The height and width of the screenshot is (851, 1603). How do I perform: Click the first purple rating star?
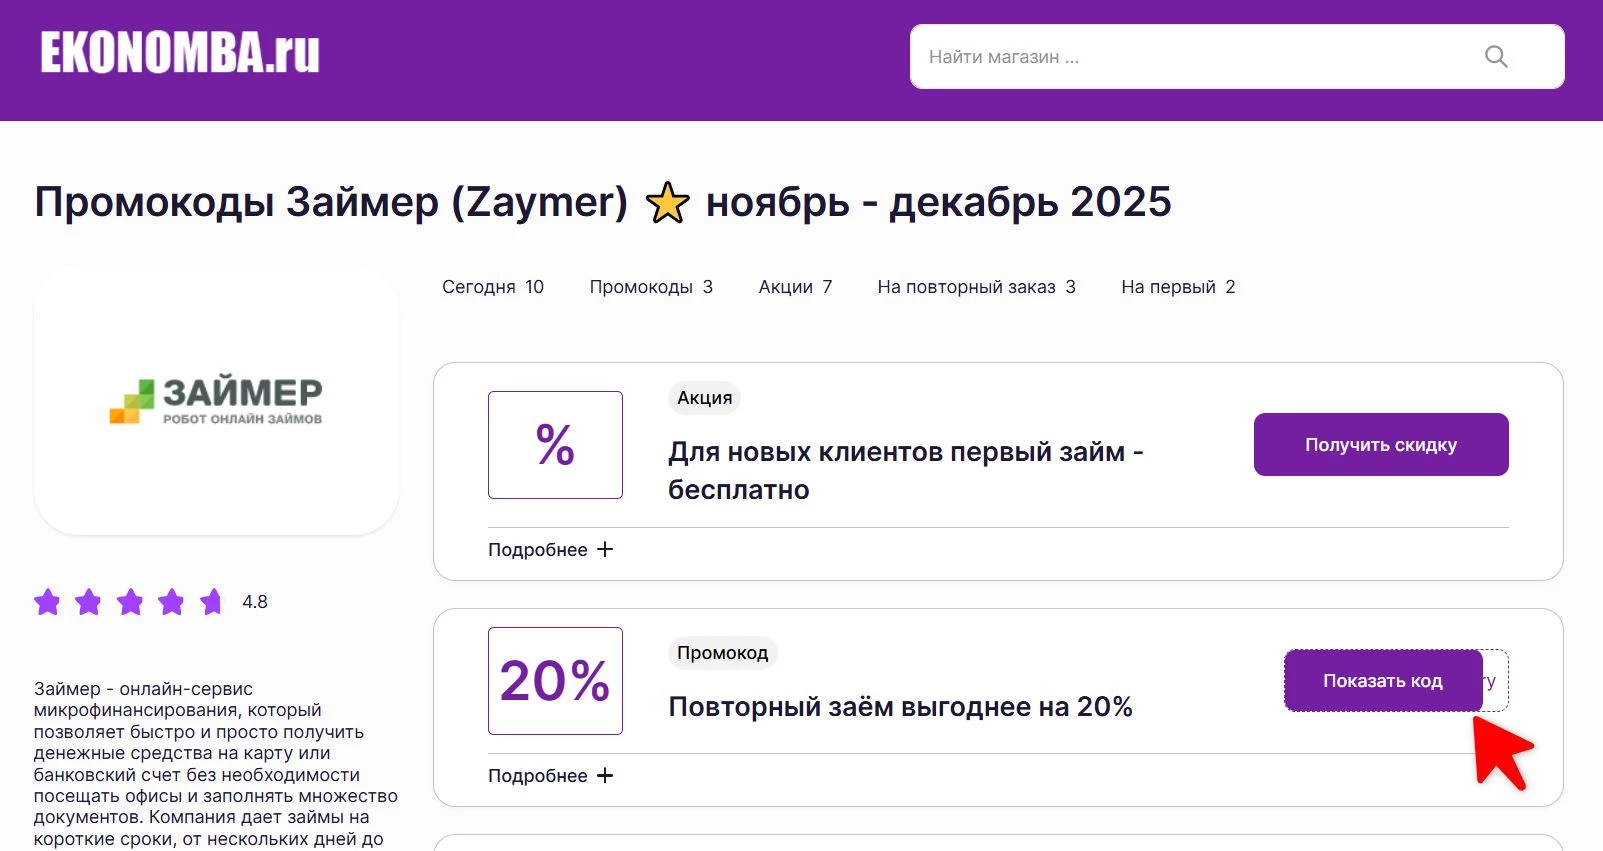47,602
